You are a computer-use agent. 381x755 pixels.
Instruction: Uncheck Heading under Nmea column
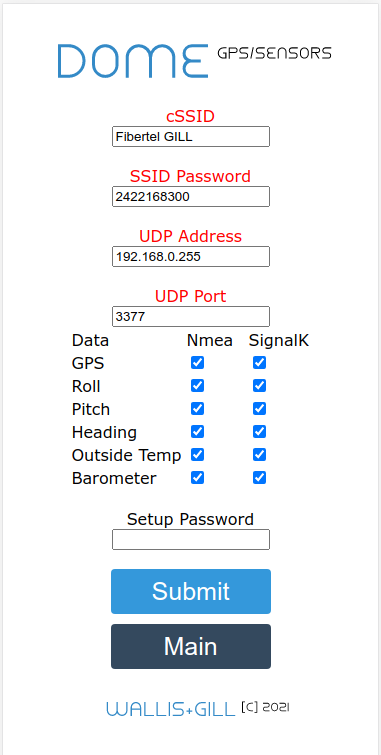coord(197,432)
